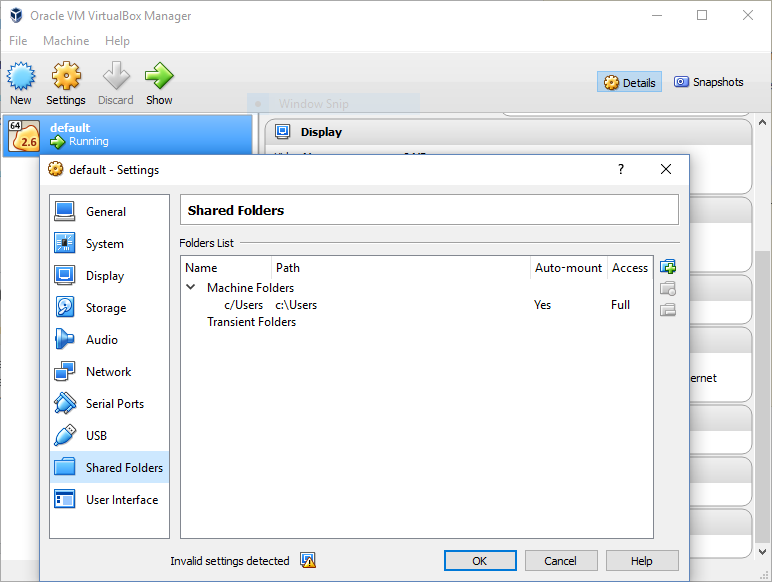Click the Cancel button
The height and width of the screenshot is (582, 772).
tap(561, 561)
